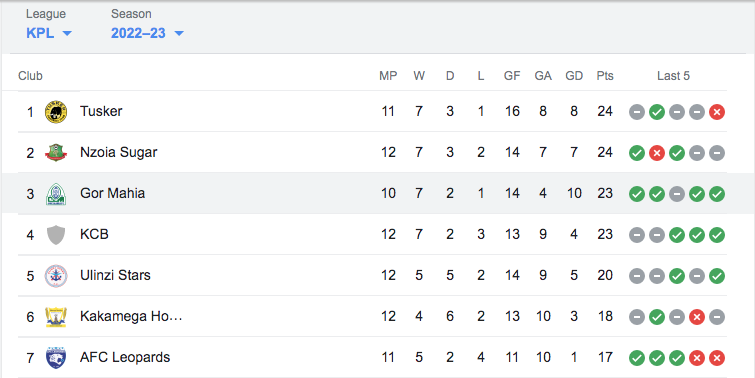755x378 pixels.
Task: Click the Nzoia Sugar club logo
Action: click(x=56, y=153)
